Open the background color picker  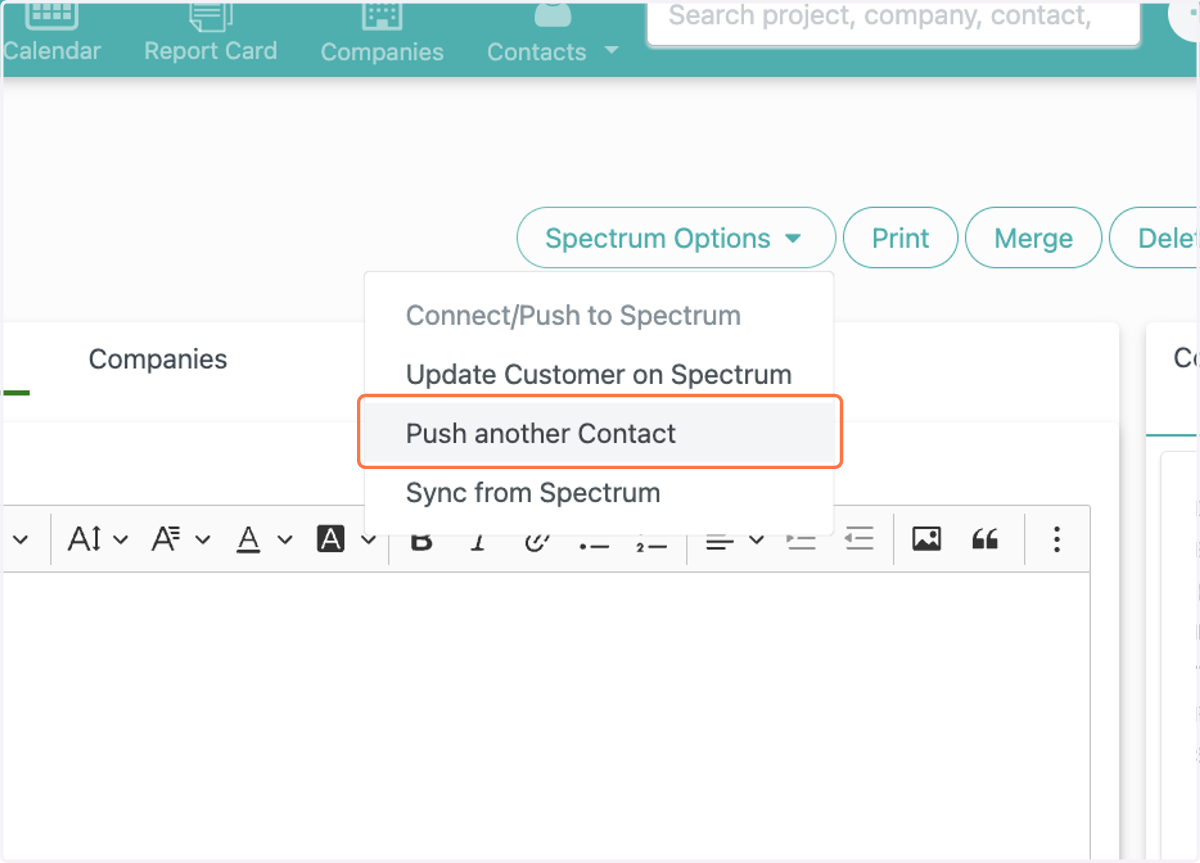point(345,540)
